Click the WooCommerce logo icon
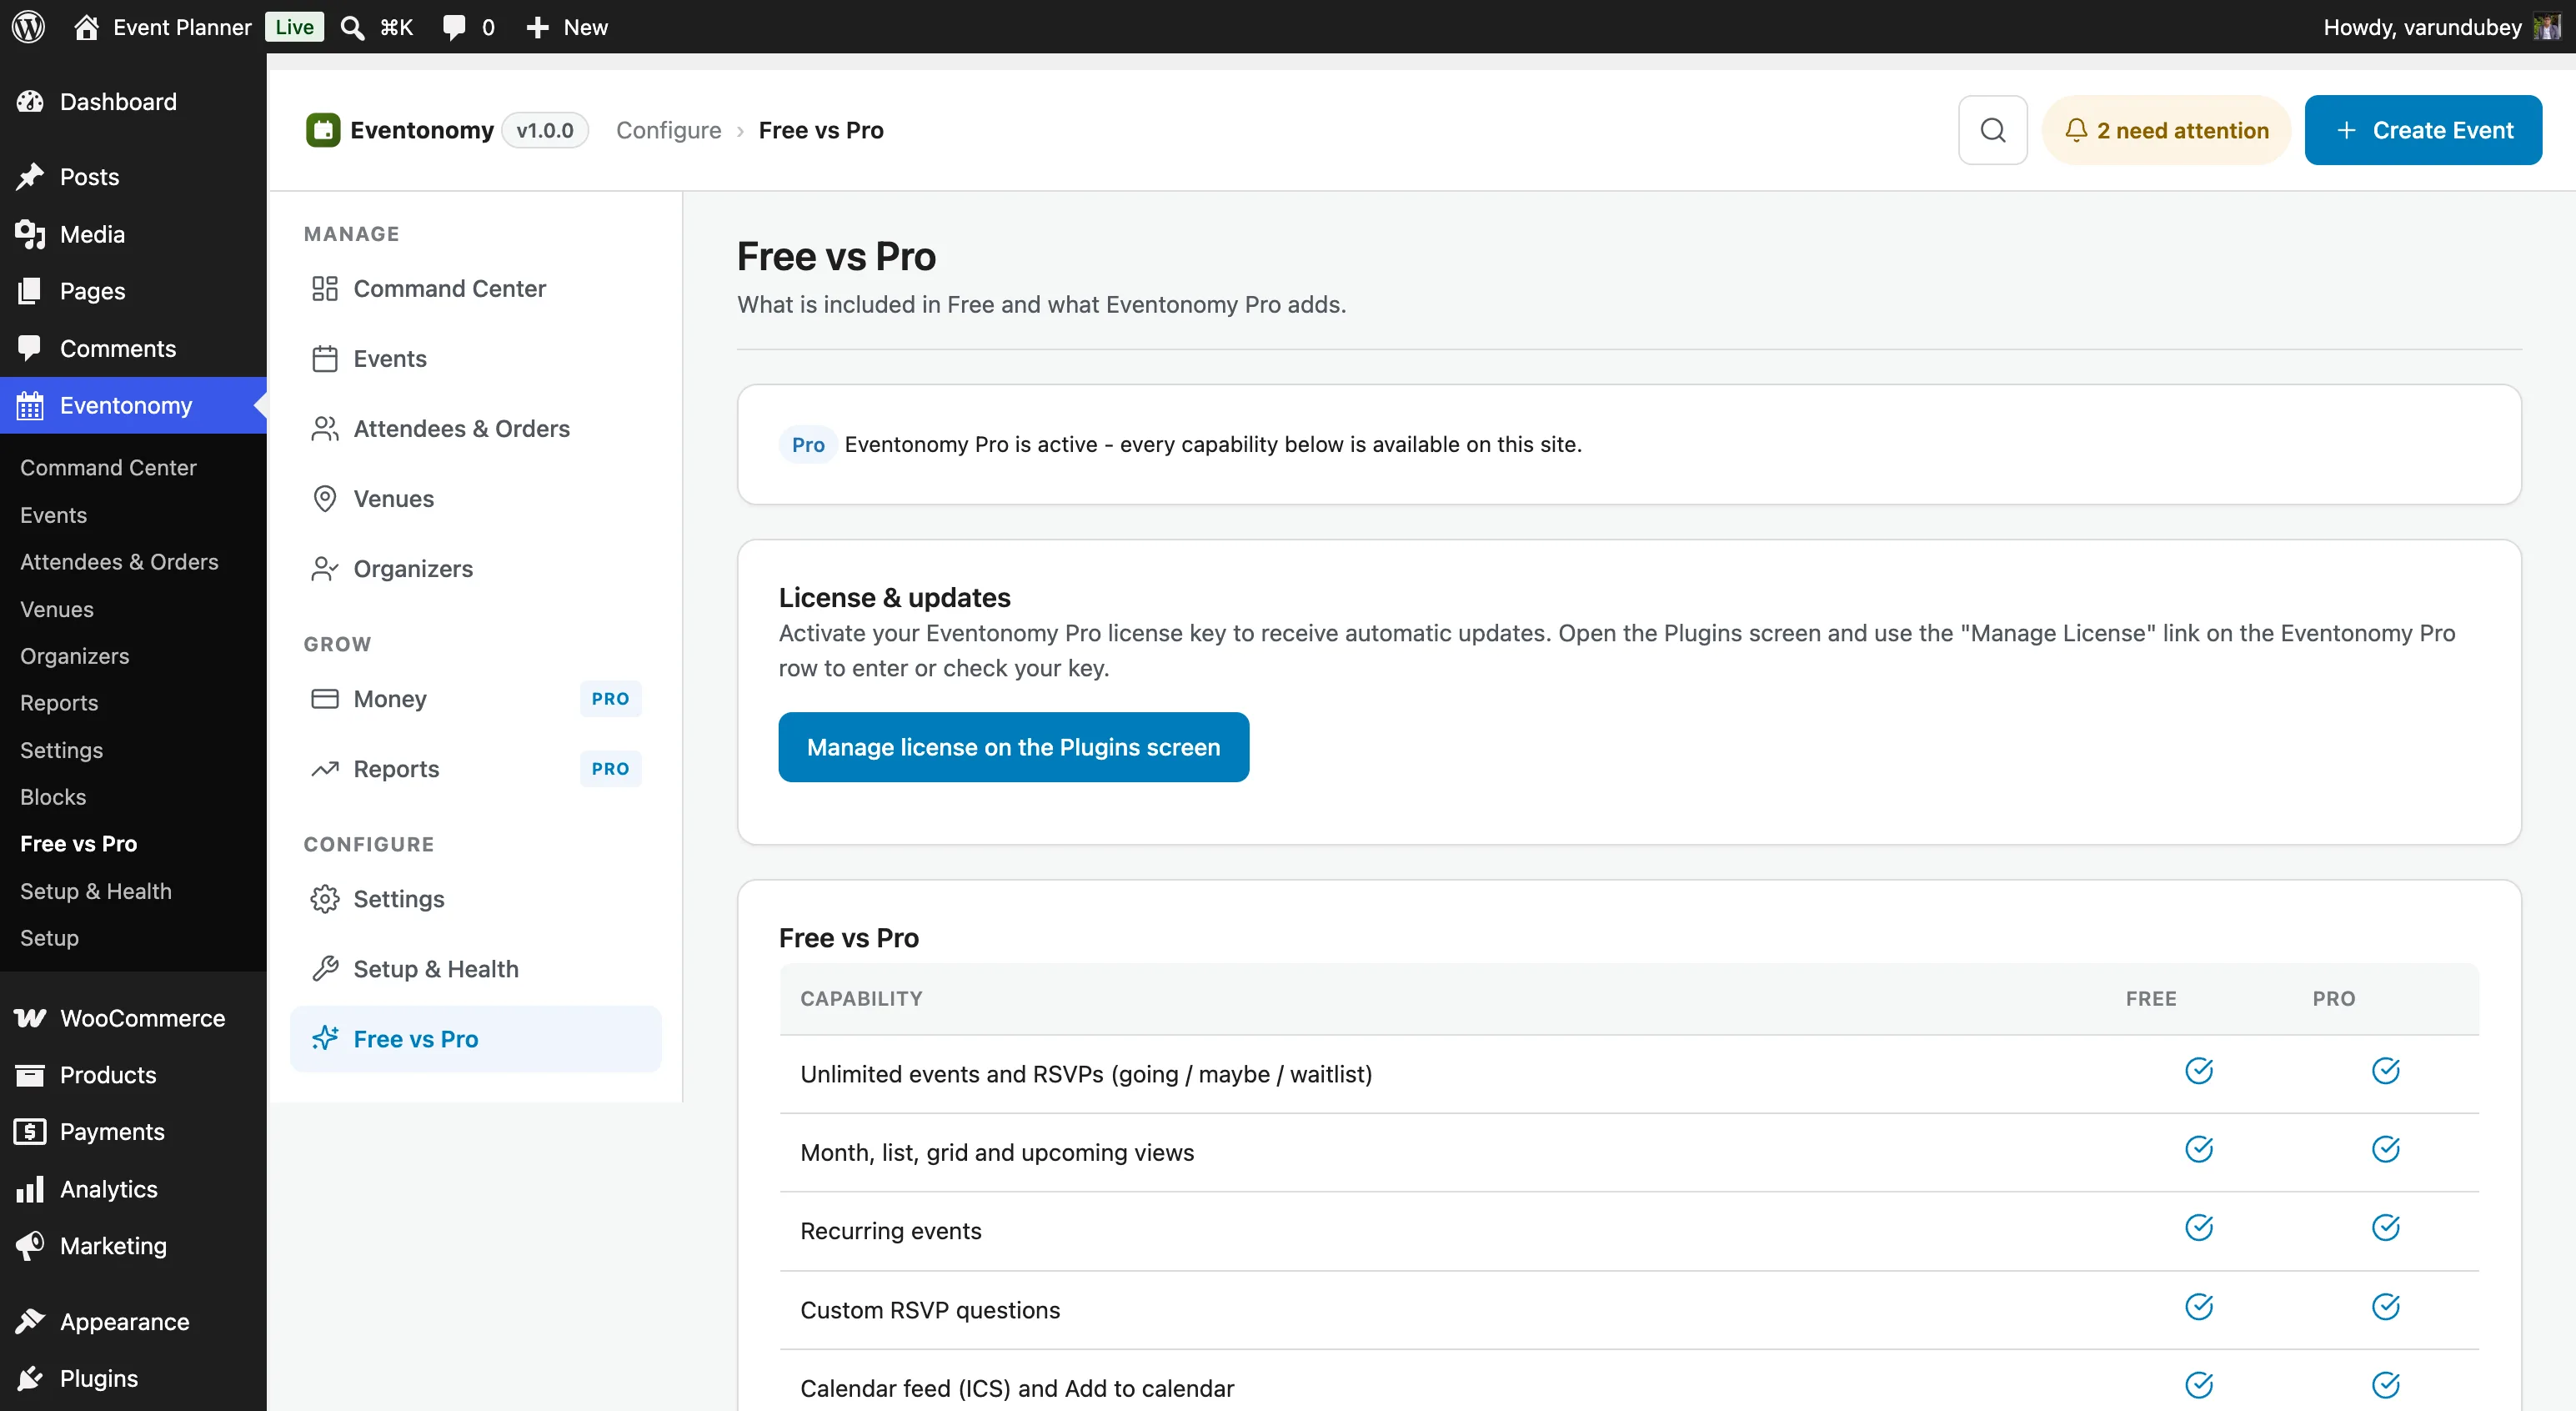The width and height of the screenshot is (2576, 1411). point(30,1018)
